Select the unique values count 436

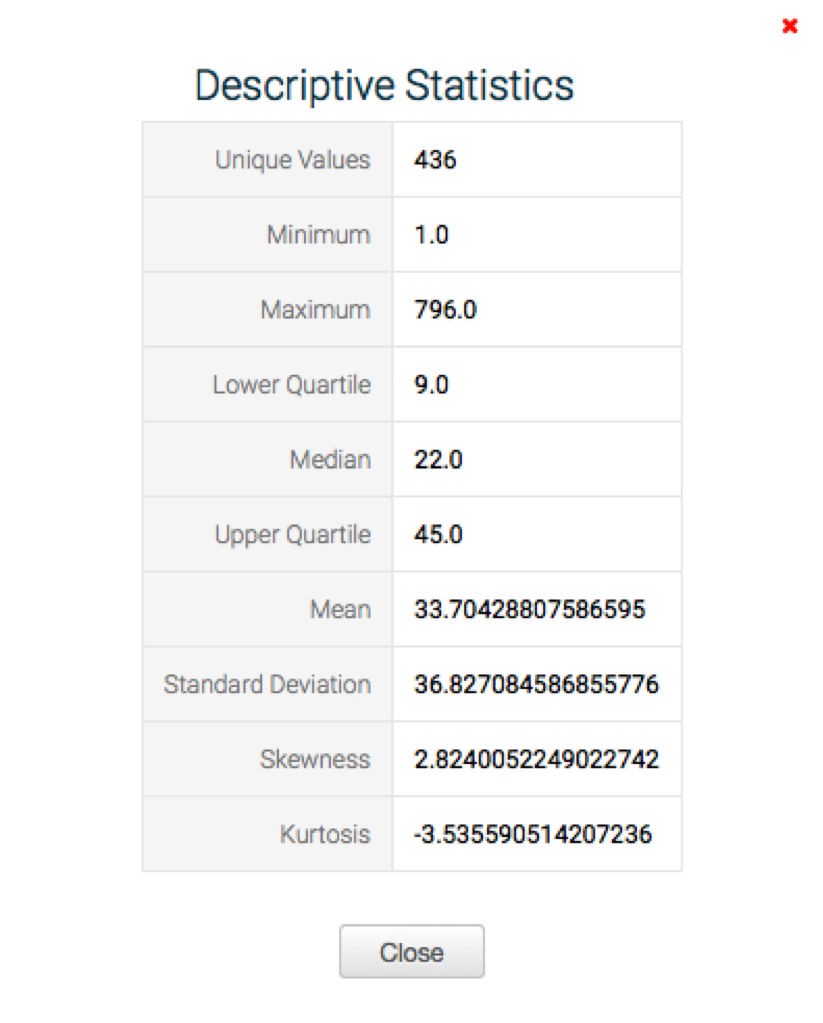pos(435,160)
